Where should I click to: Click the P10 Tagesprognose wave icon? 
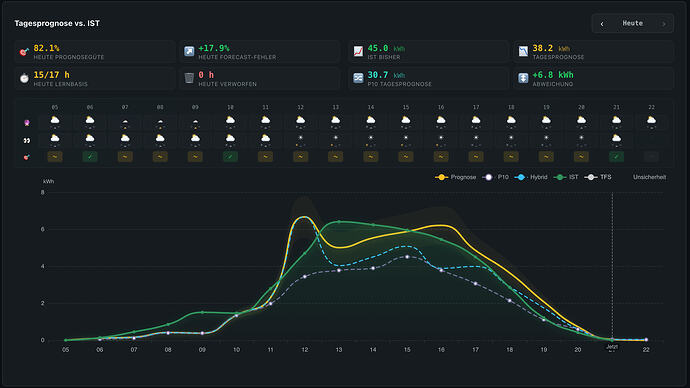pos(358,78)
